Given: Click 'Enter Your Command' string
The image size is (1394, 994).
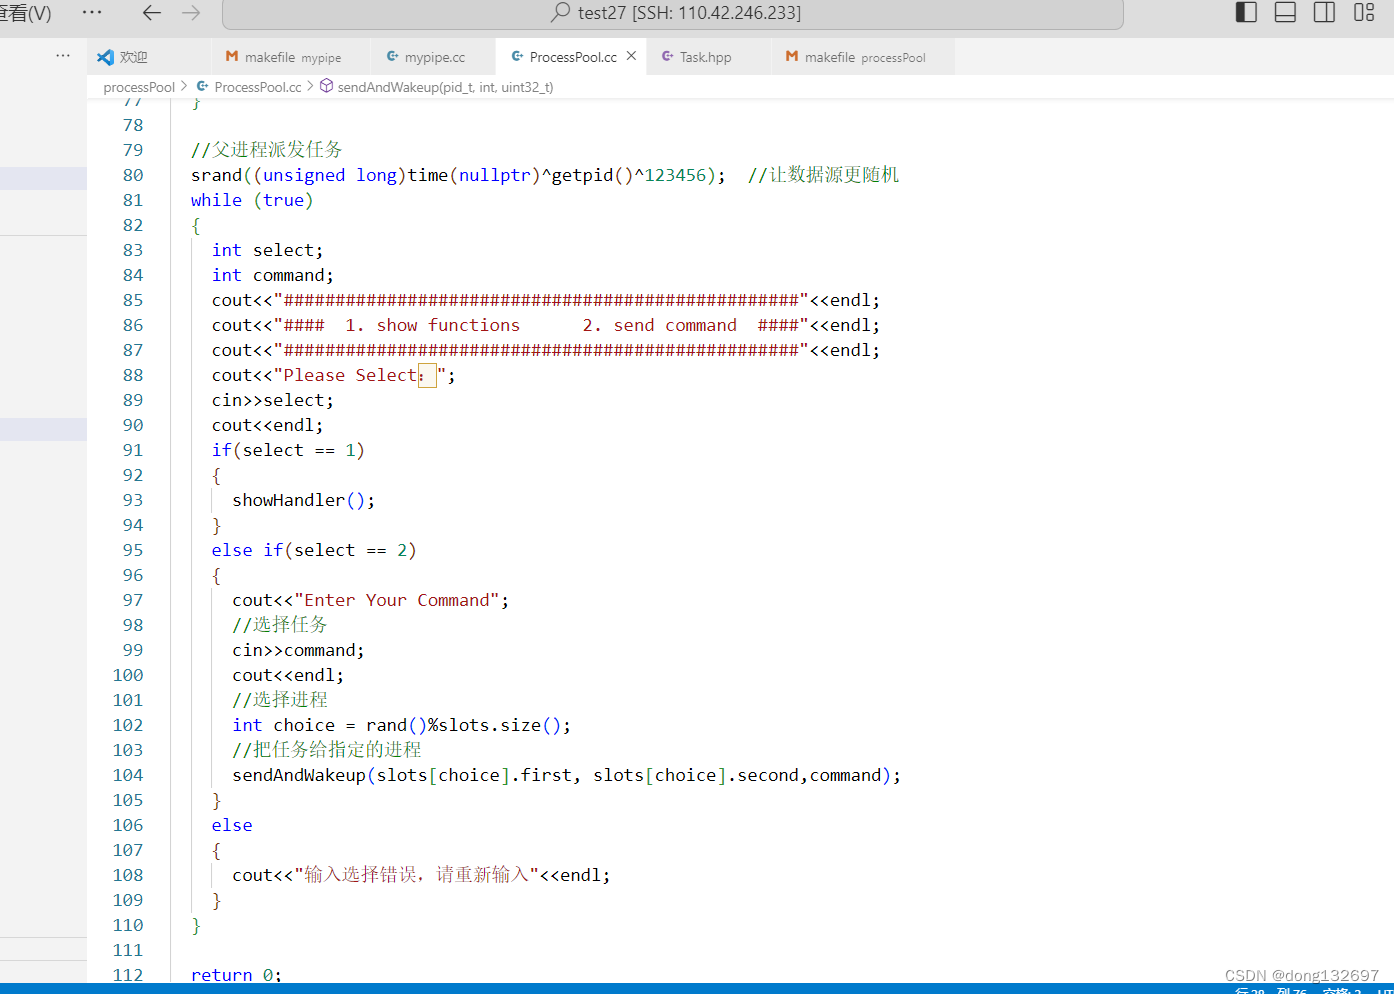Looking at the screenshot, I should (397, 600).
